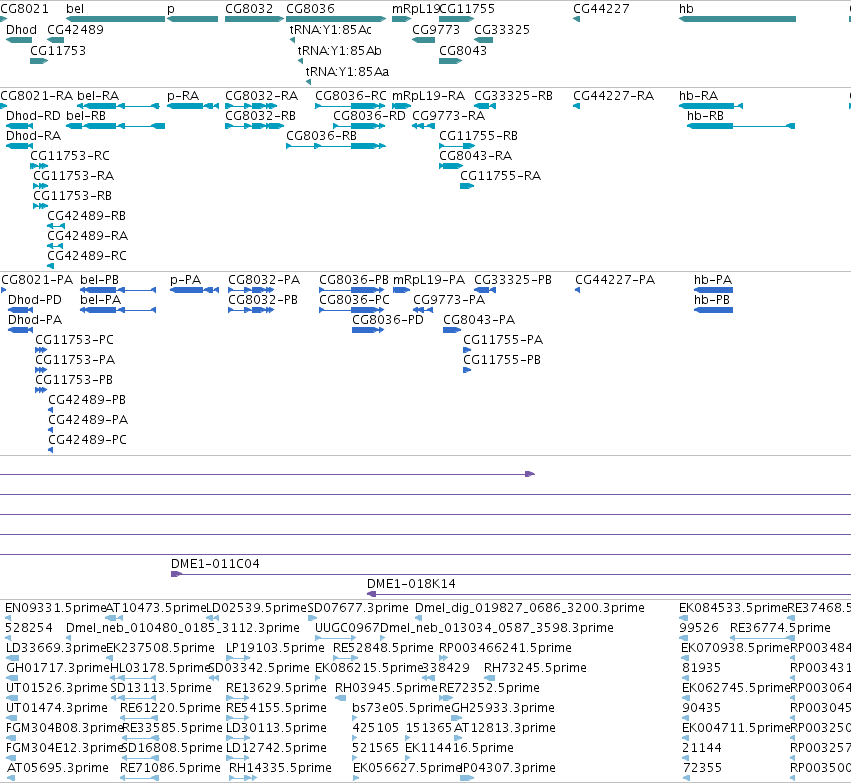This screenshot has height=783, width=851.
Task: Select the p-PA protein label
Action: point(186,280)
